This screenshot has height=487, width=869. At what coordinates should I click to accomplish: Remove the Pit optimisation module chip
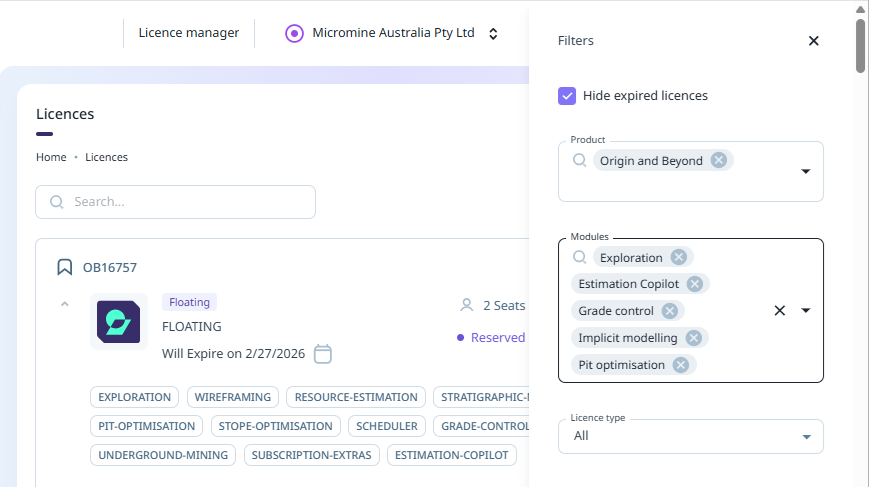pos(681,365)
